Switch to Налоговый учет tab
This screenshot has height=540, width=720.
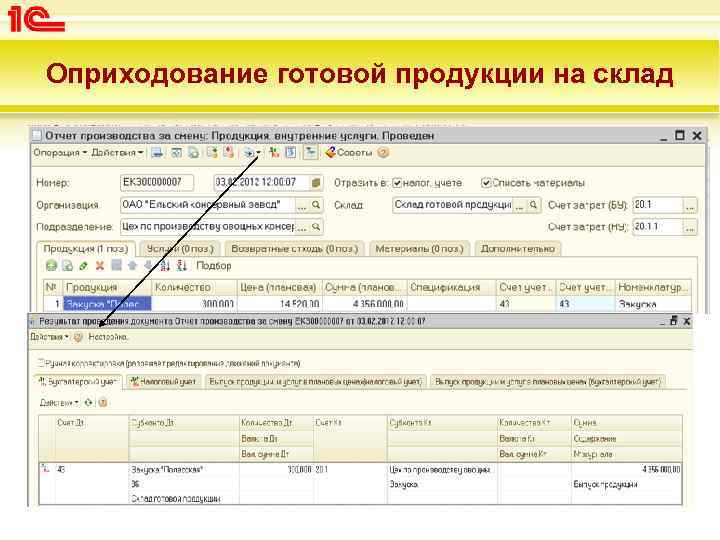click(x=164, y=382)
